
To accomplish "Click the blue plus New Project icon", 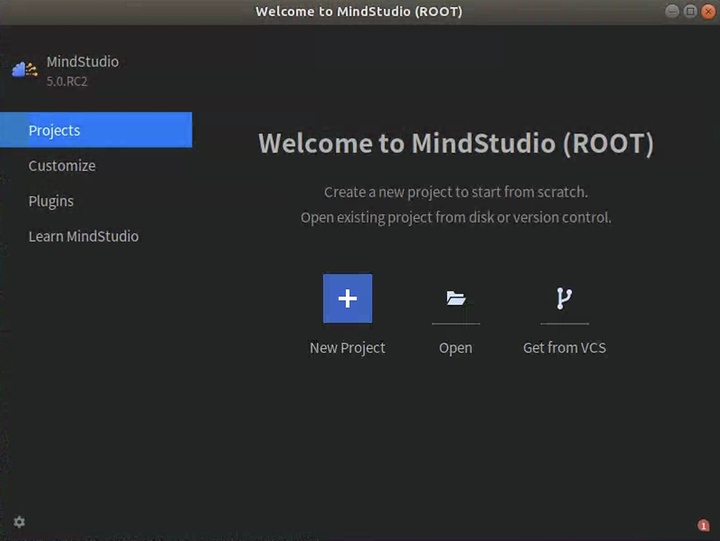I will (x=347, y=298).
